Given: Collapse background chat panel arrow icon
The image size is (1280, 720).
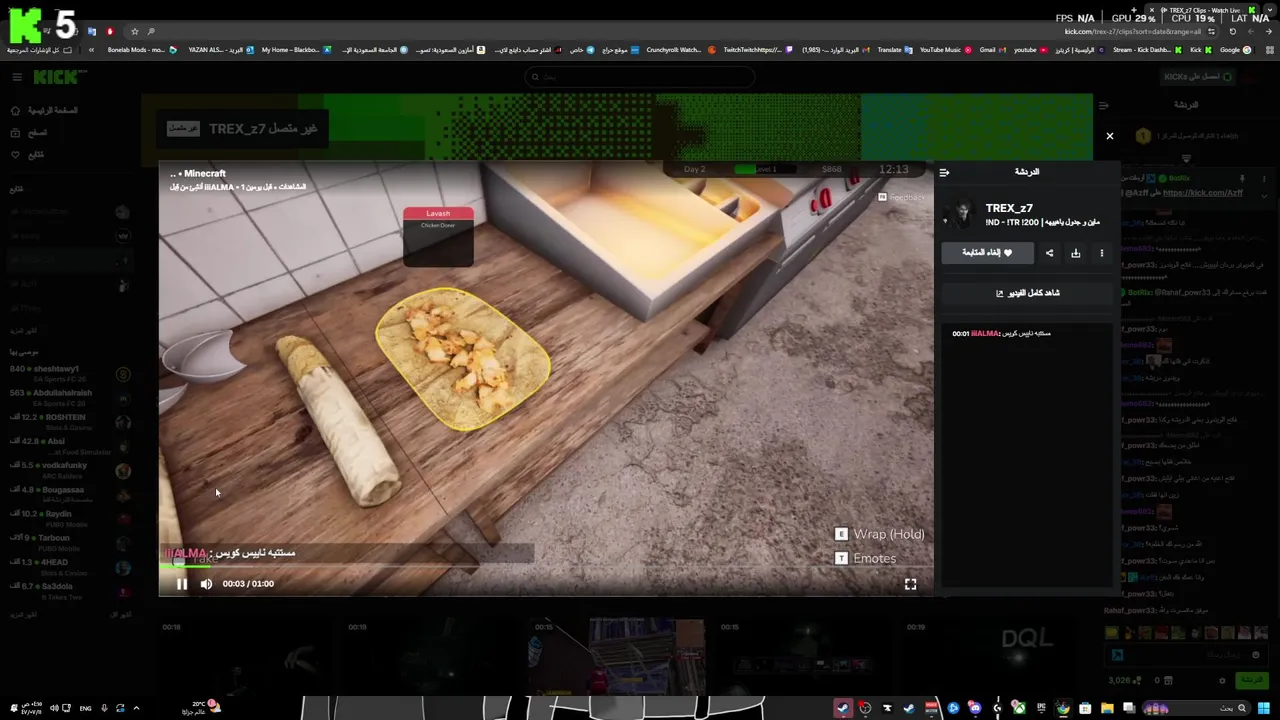Looking at the screenshot, I should coord(1103,105).
